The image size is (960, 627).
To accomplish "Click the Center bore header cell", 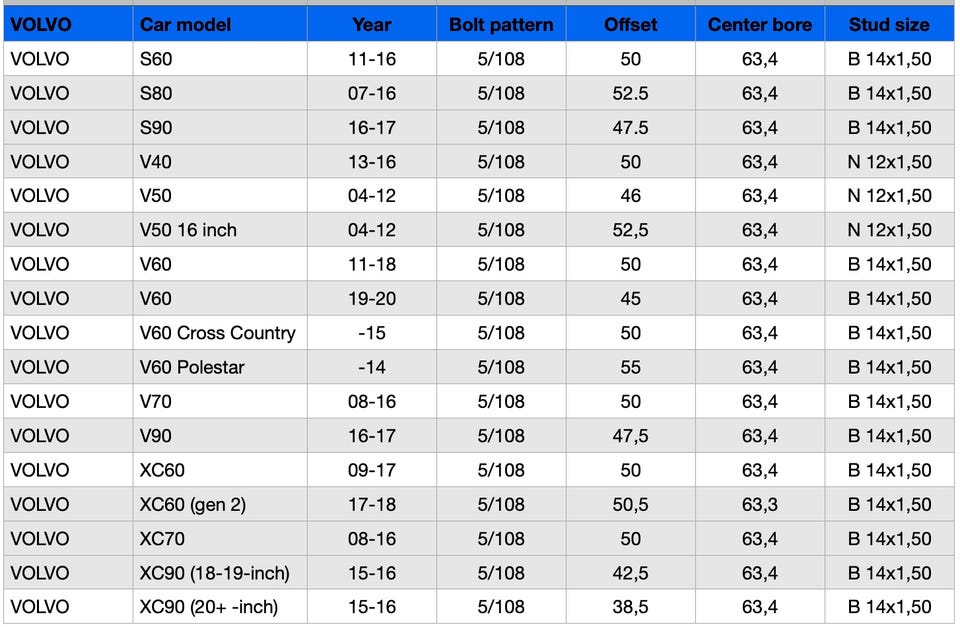I will (x=760, y=25).
